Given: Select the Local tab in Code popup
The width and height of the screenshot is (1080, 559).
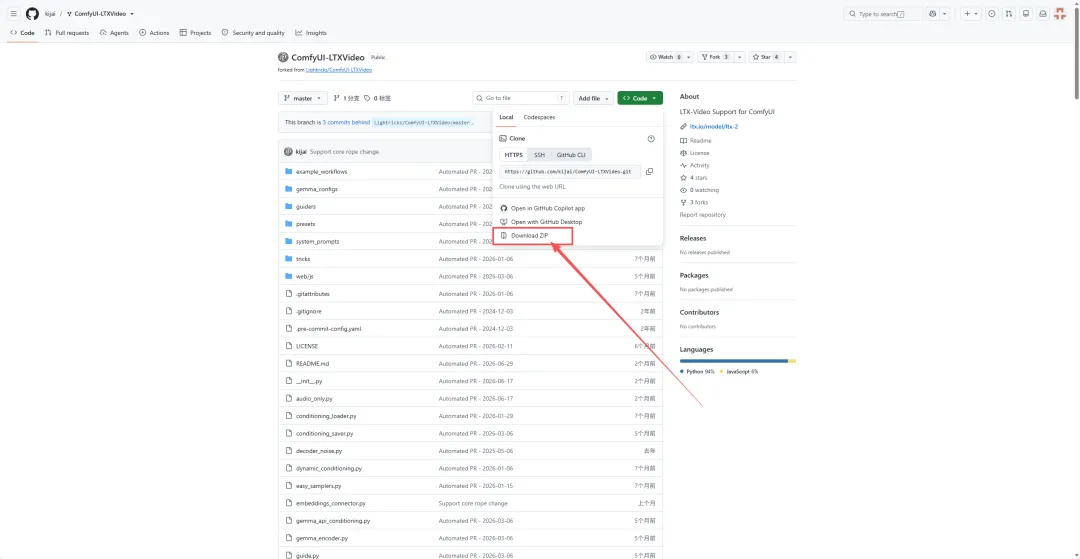Looking at the screenshot, I should coord(506,117).
